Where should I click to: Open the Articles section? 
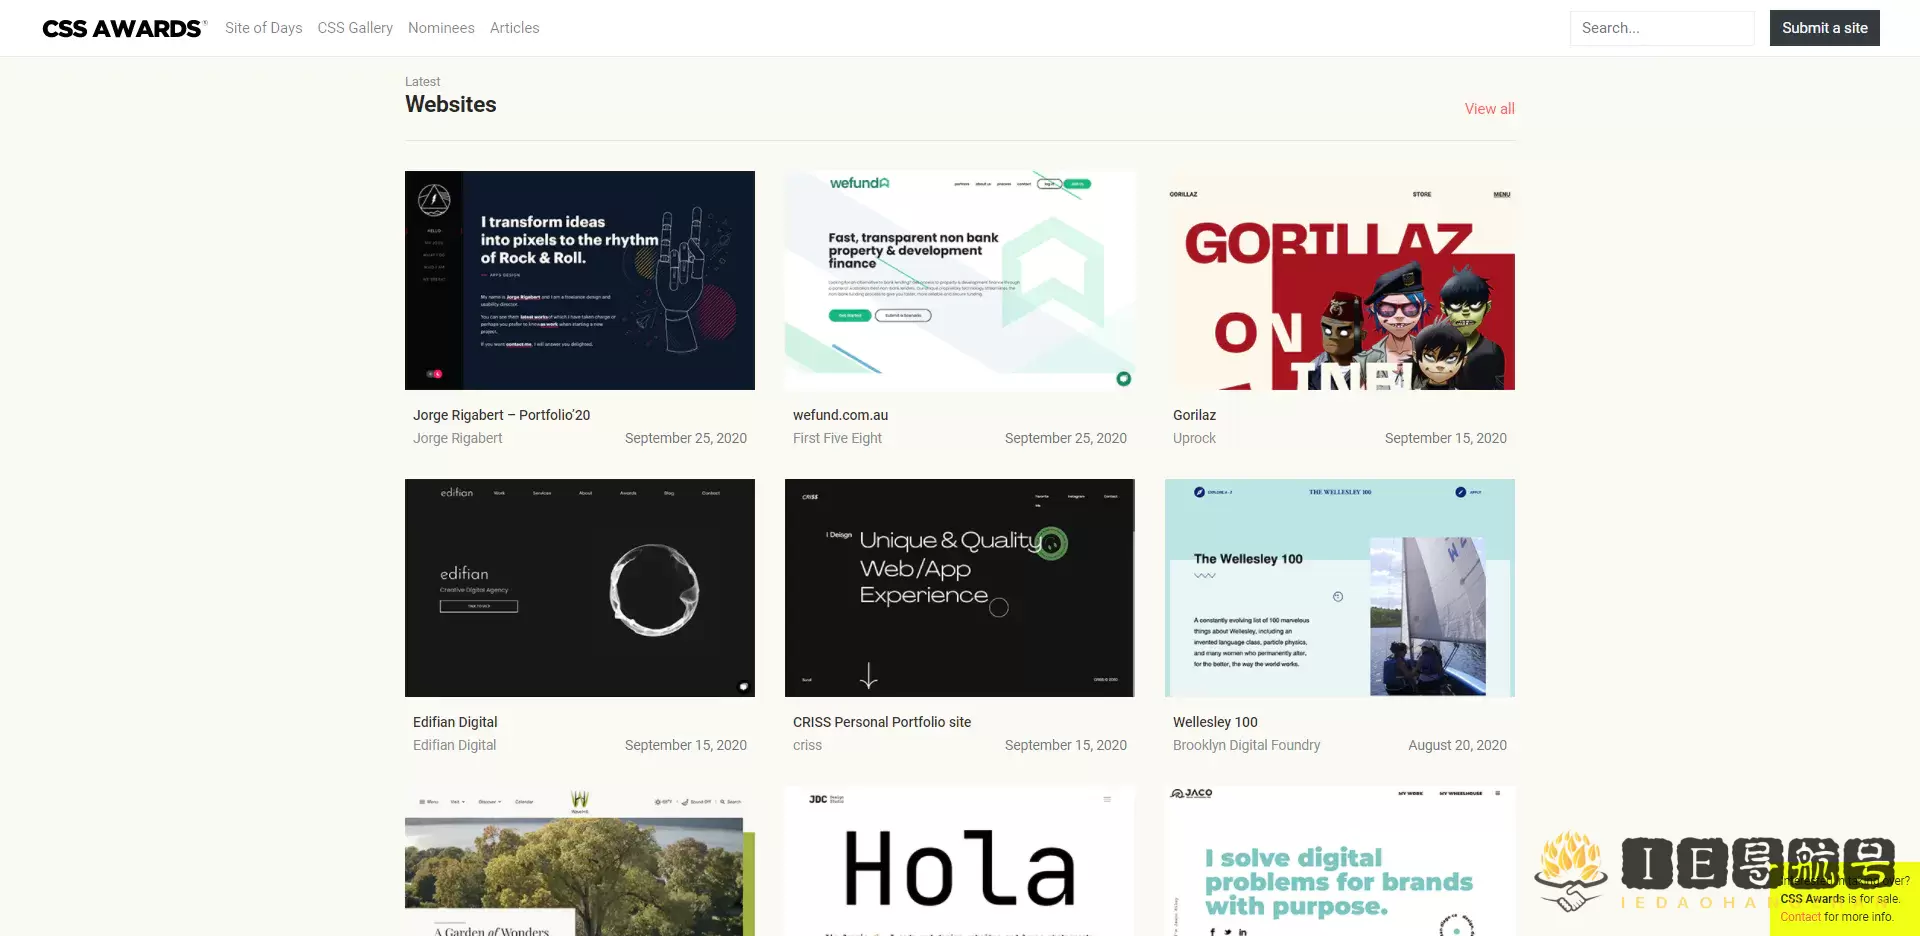click(x=514, y=28)
